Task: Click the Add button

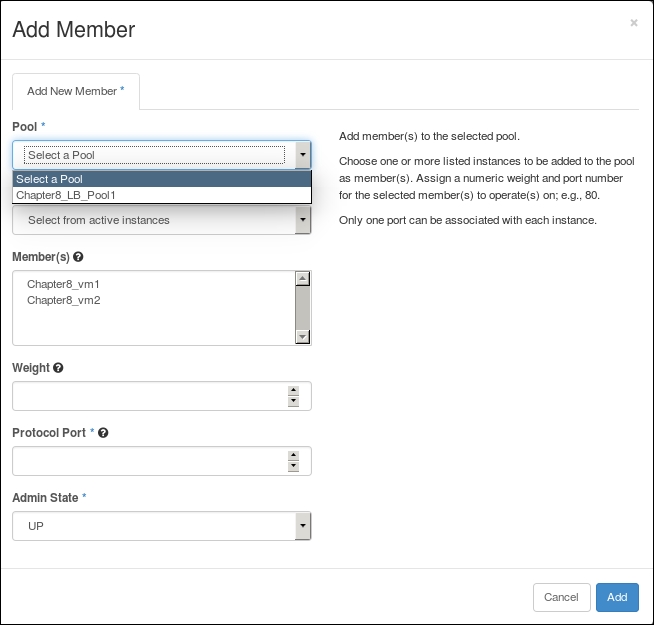Action: click(617, 597)
